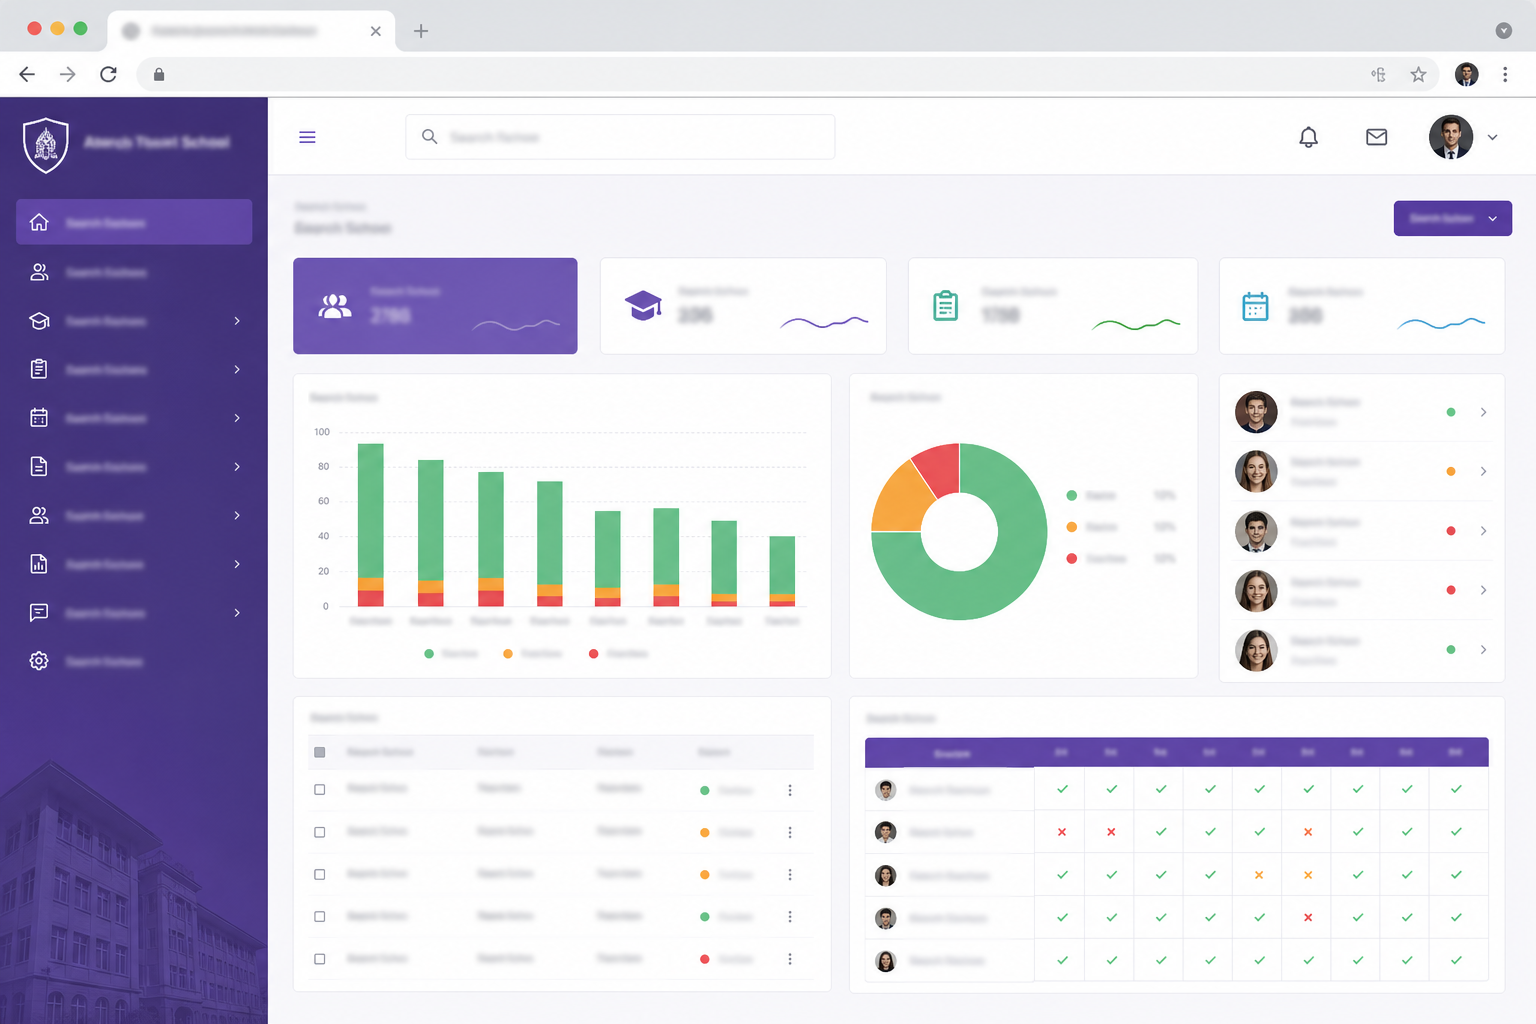Click the orange legend dot beside donut chart

1072,527
